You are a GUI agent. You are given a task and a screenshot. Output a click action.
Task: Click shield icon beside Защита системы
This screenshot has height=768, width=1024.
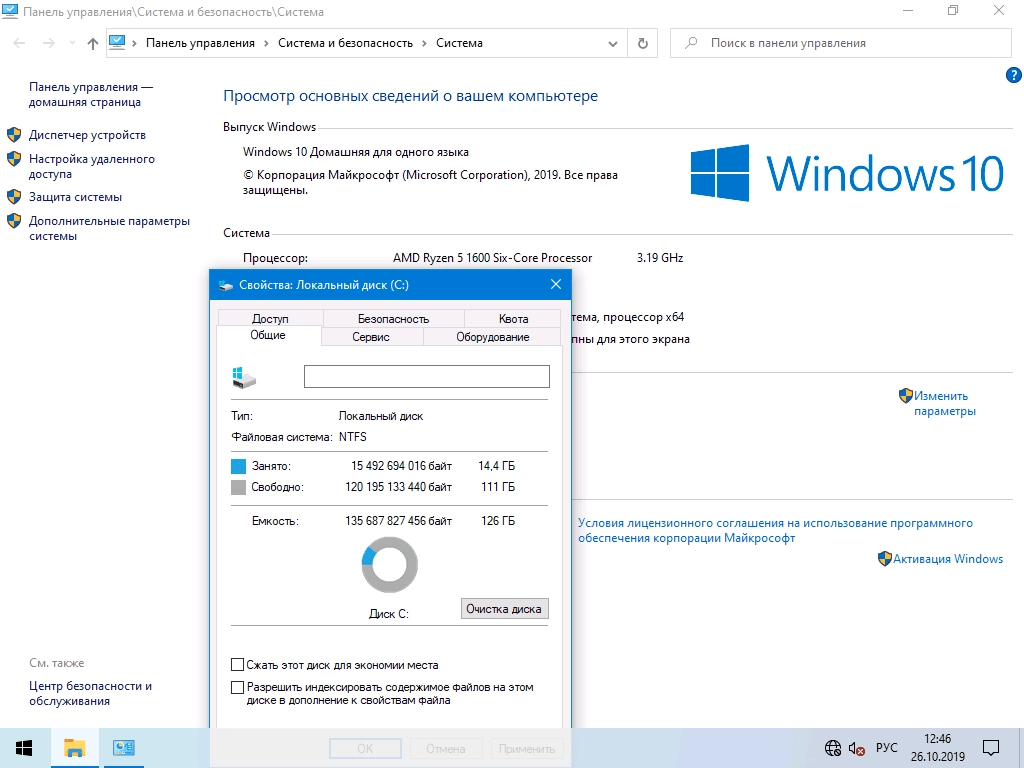coord(14,197)
